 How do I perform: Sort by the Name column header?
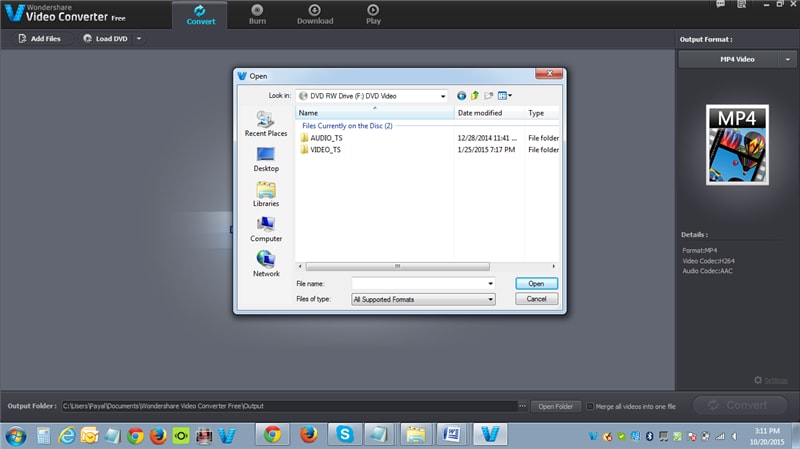coord(374,113)
